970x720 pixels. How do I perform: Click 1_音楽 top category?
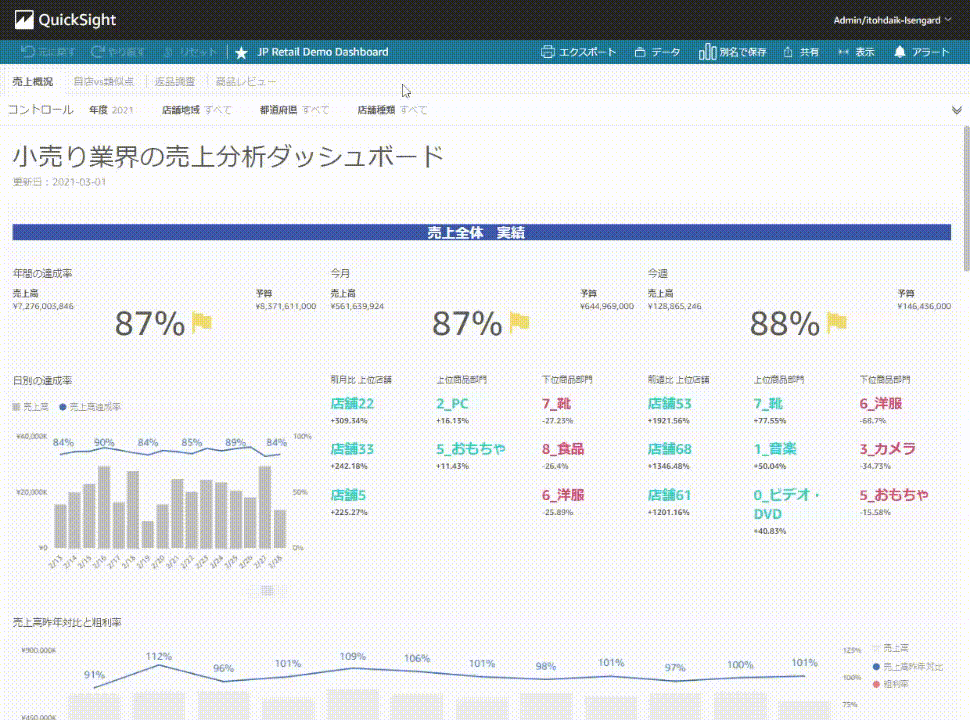tap(775, 449)
